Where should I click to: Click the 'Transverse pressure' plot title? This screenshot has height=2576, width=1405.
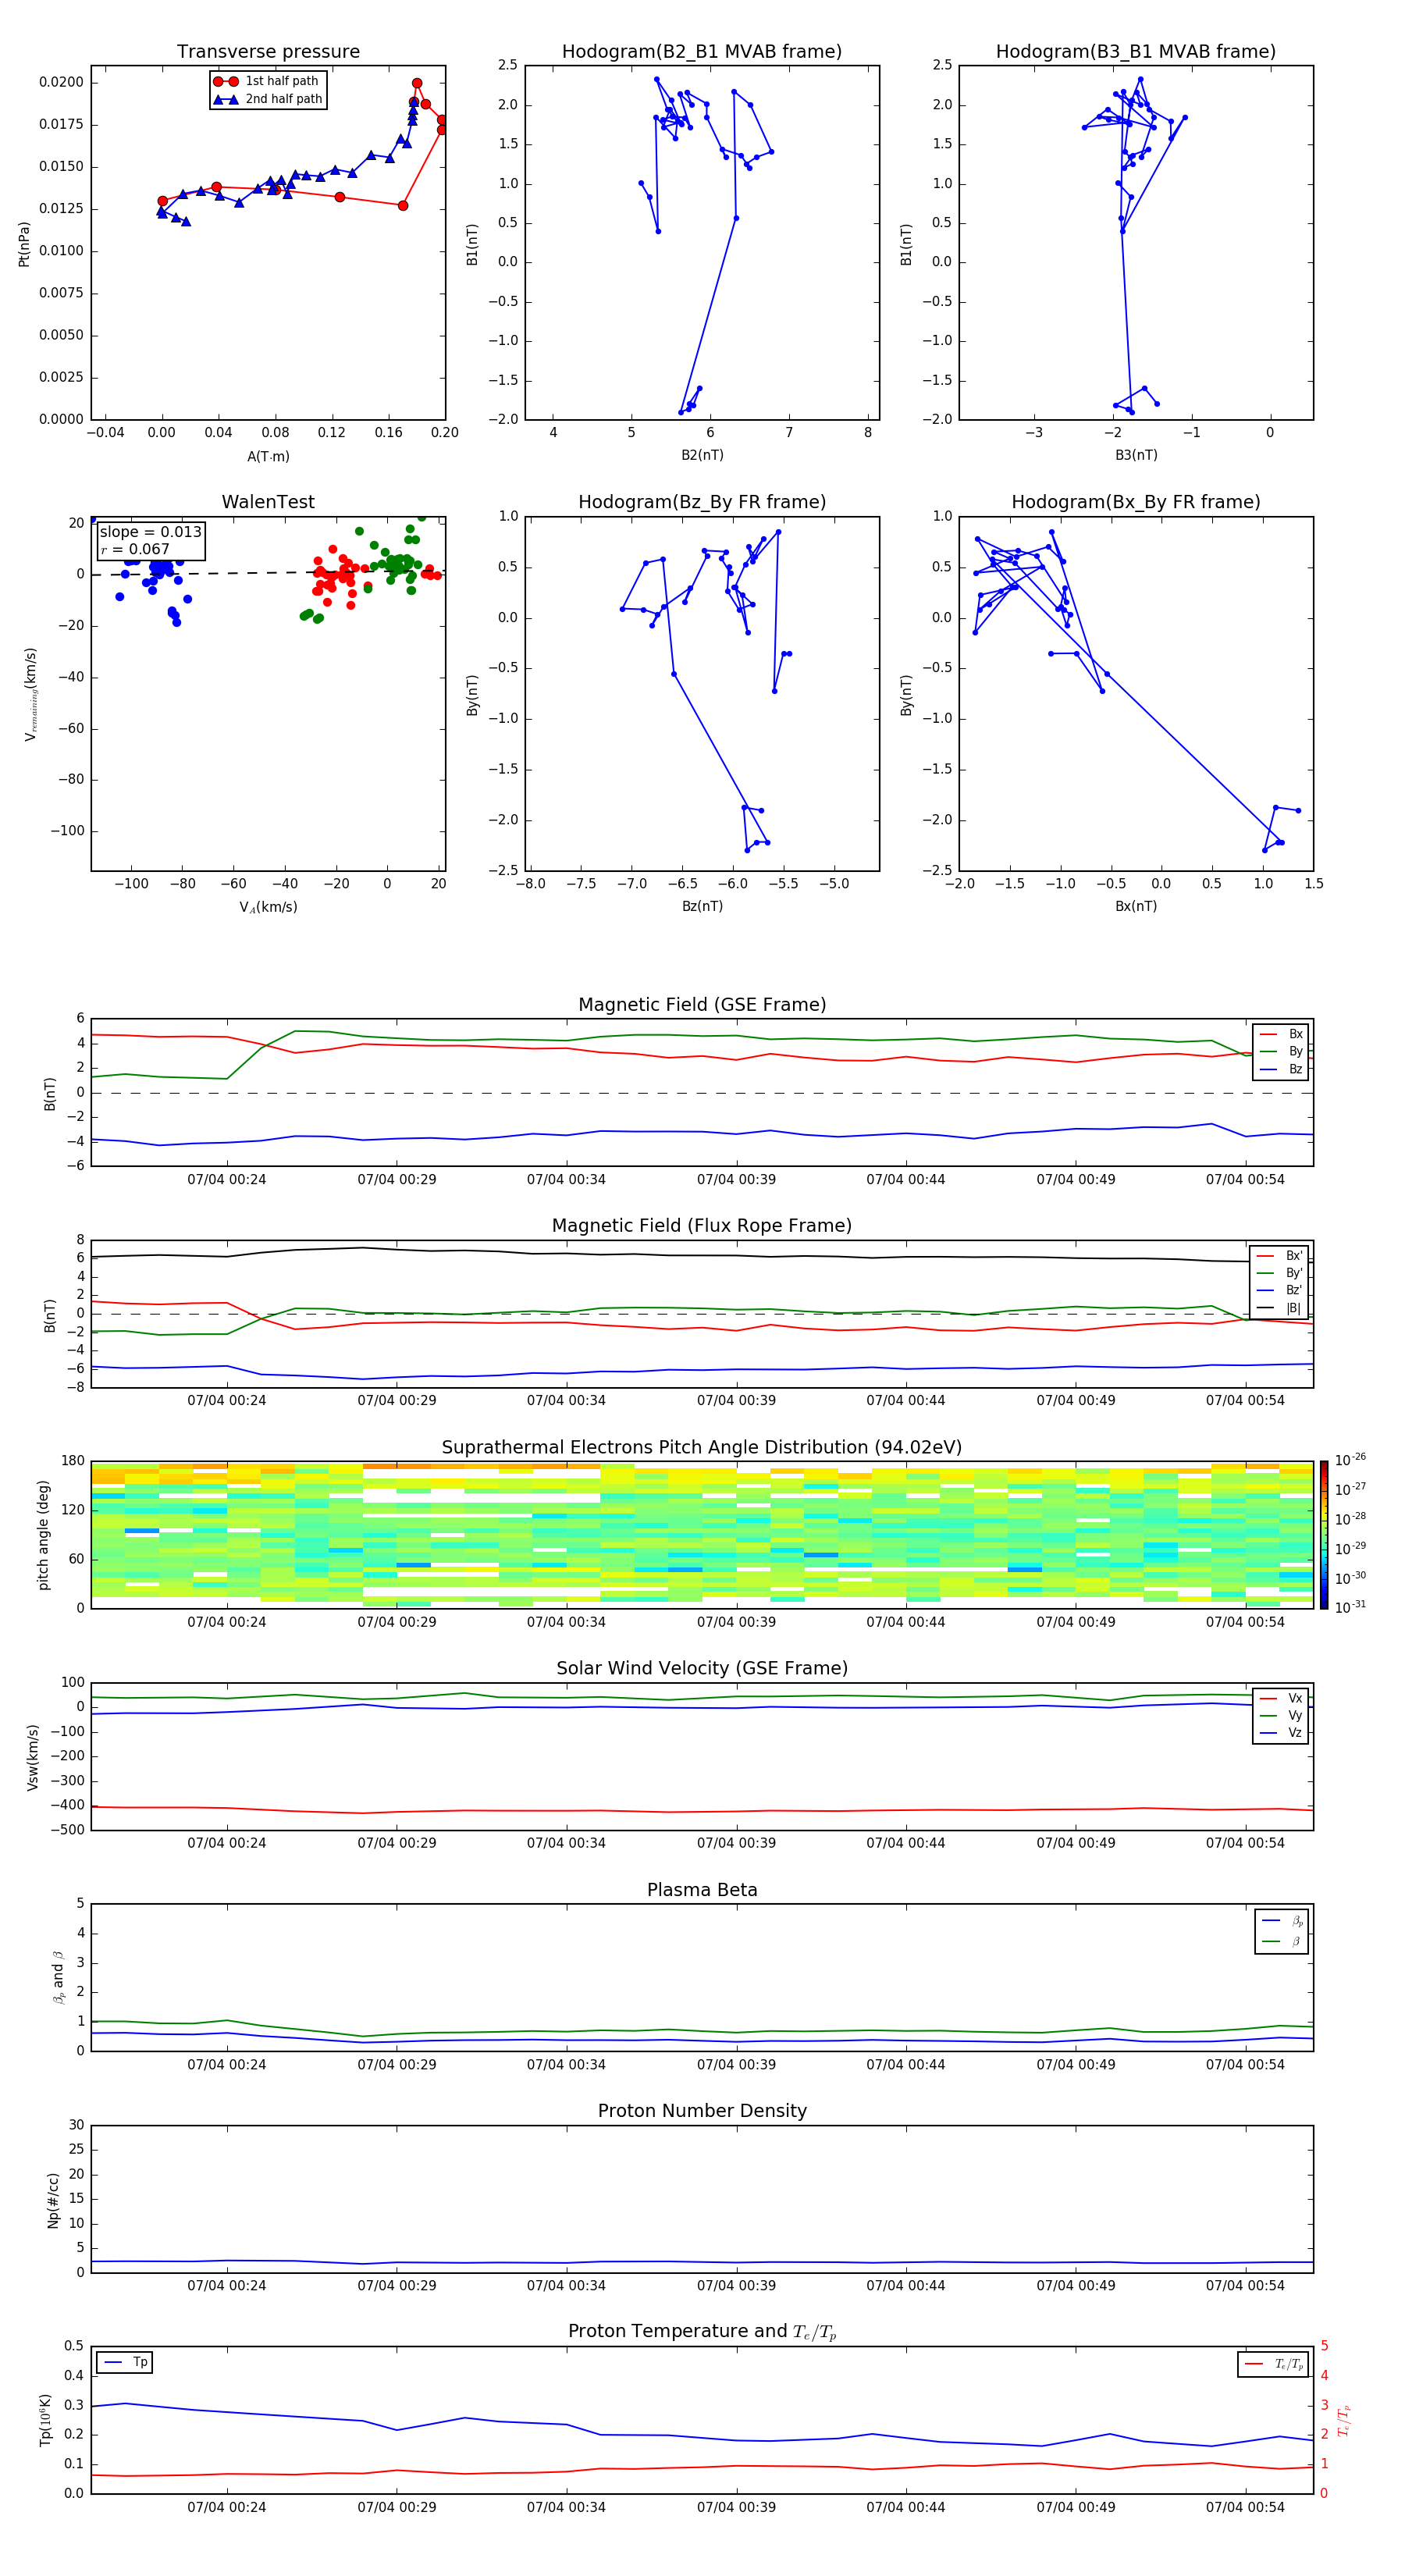point(268,52)
